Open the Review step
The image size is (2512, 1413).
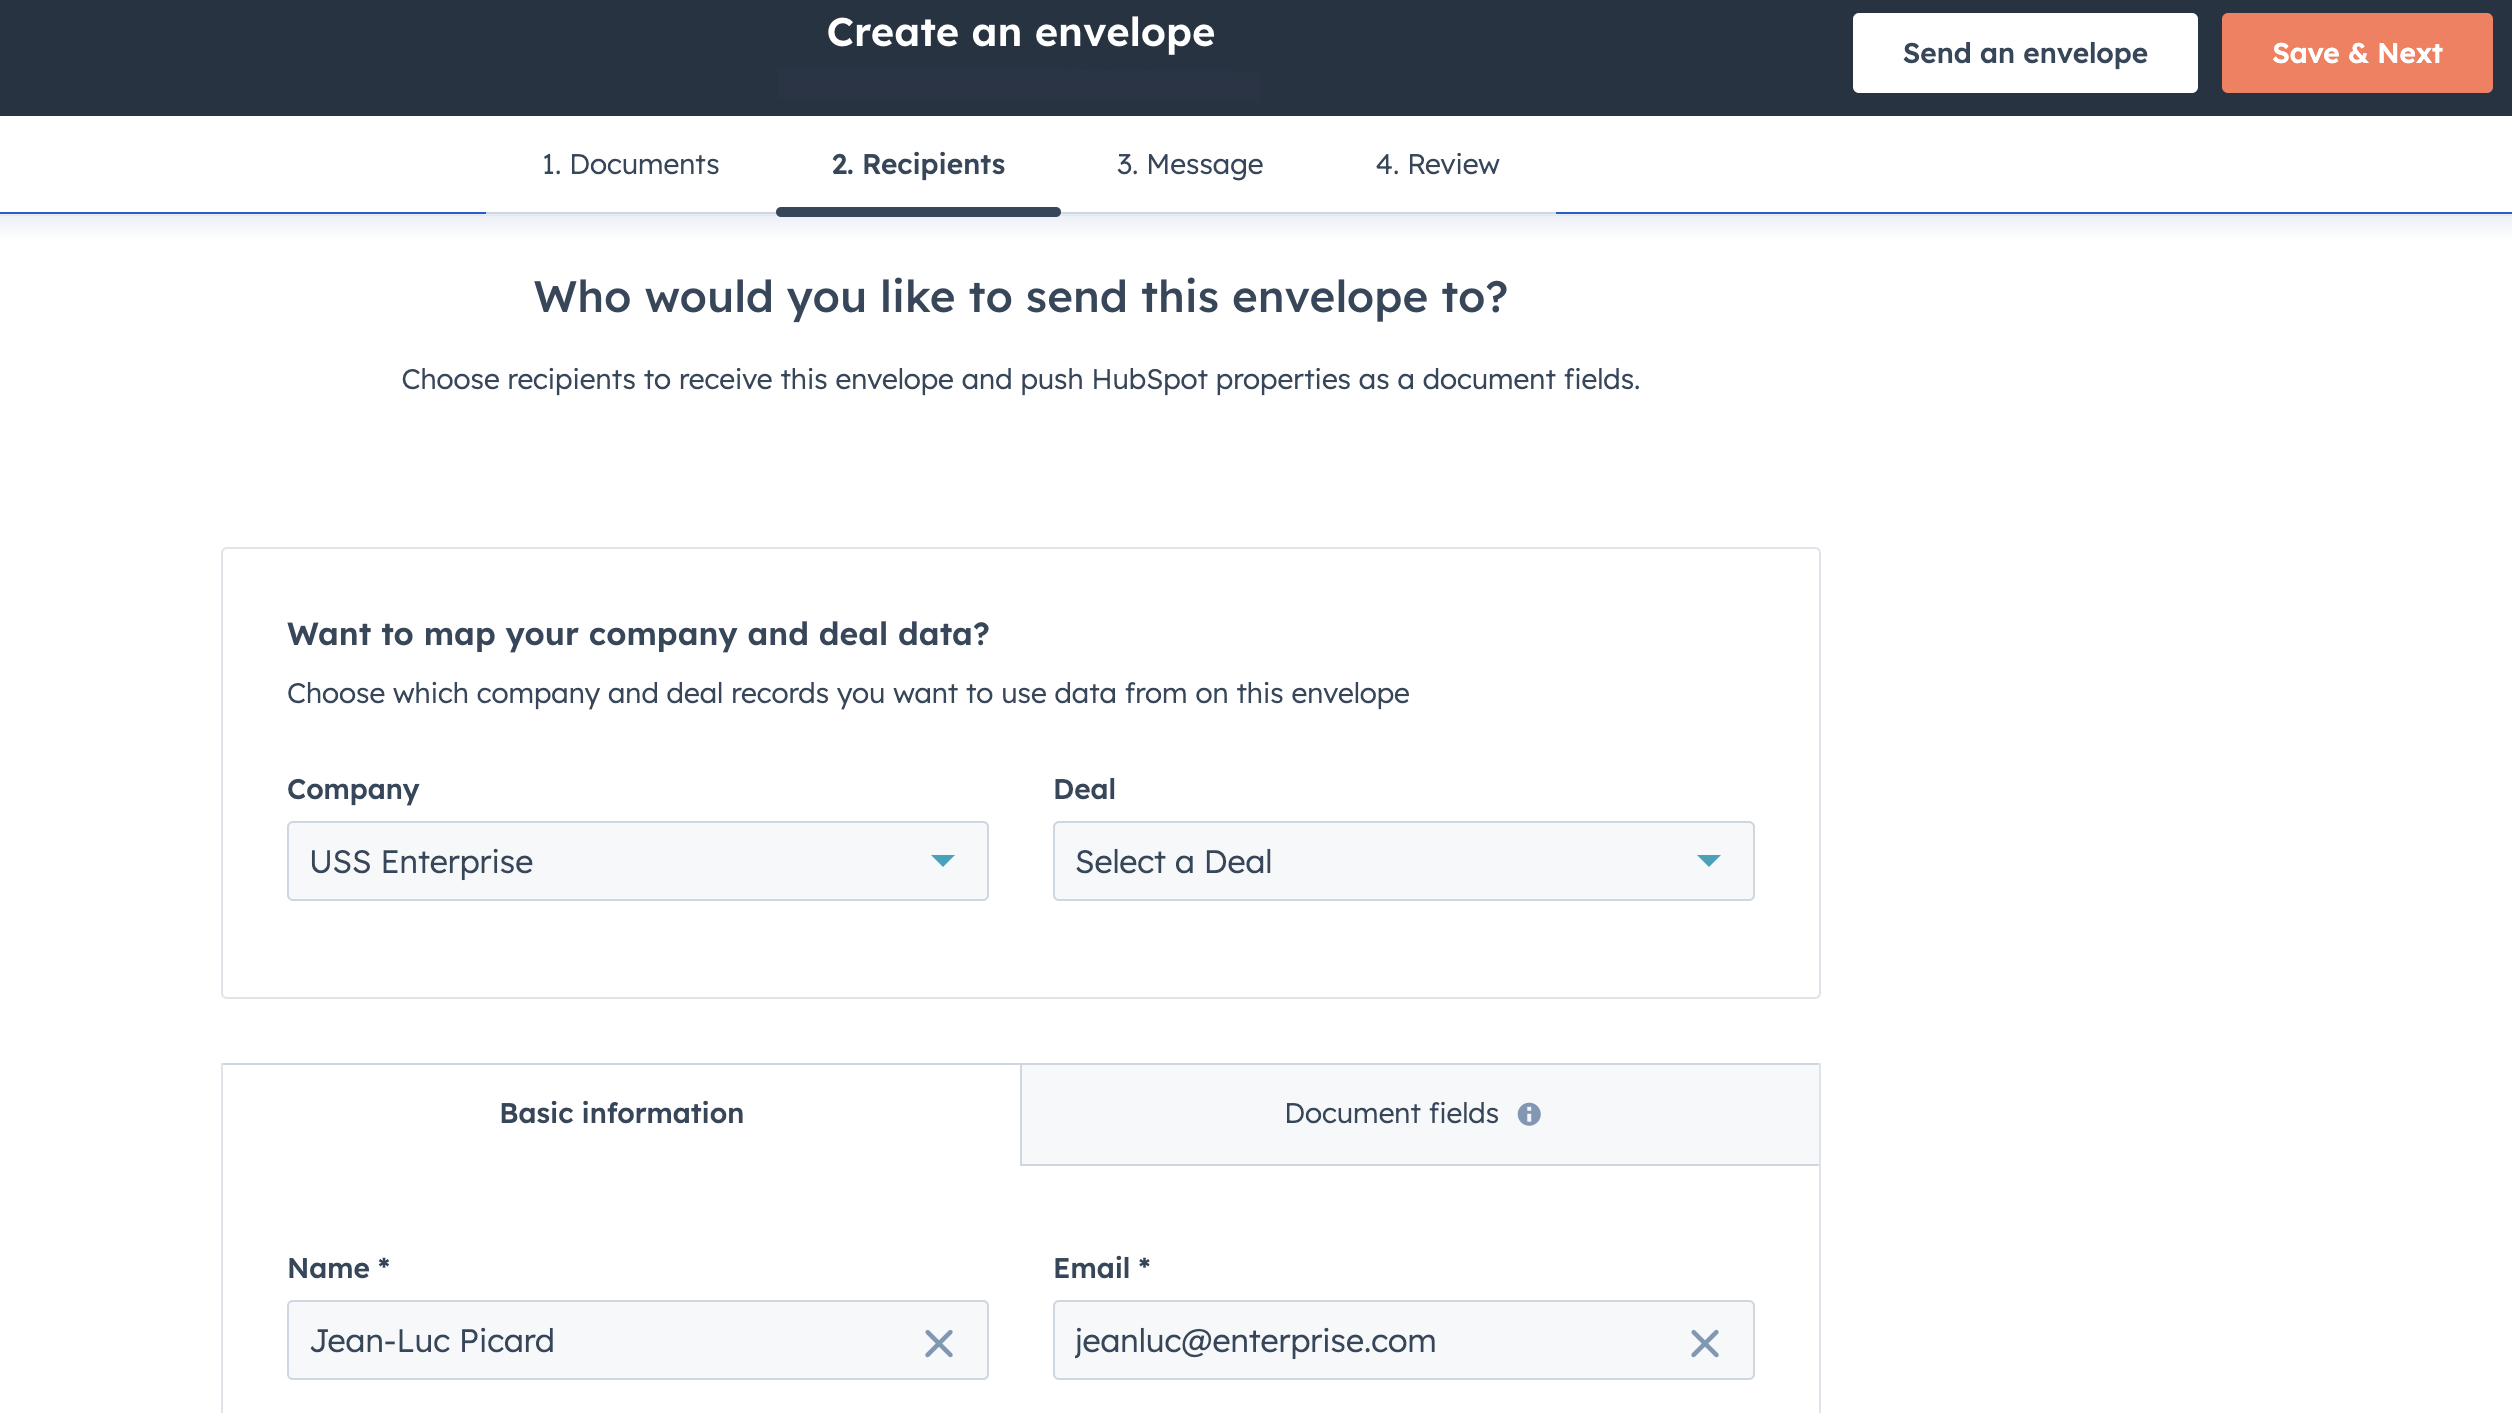pyautogui.click(x=1438, y=164)
